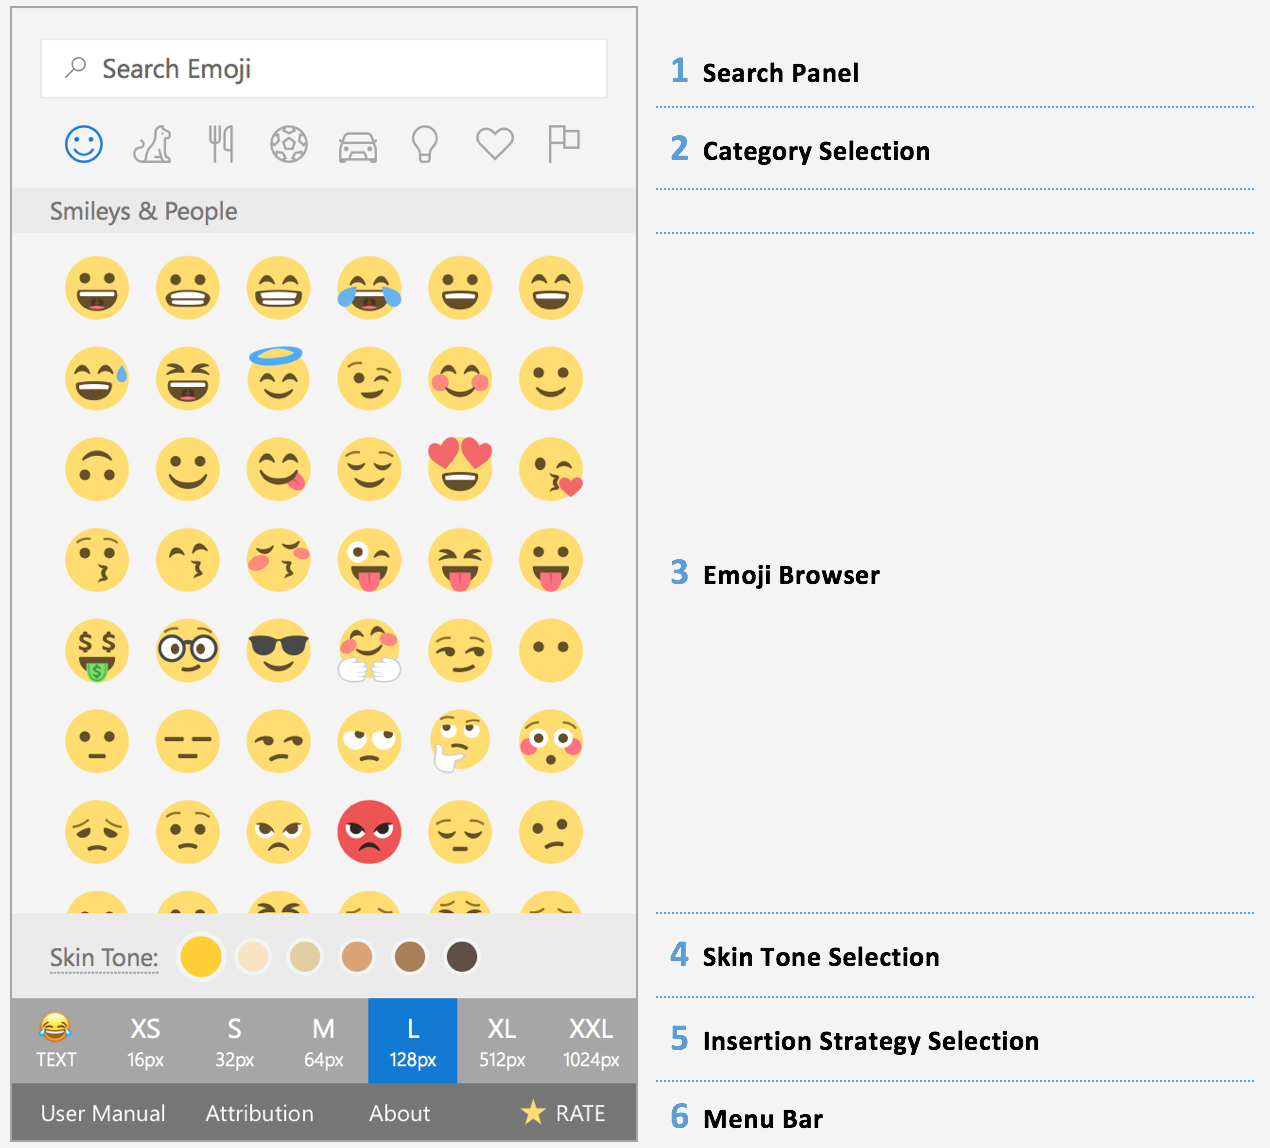Insert the rolling eyes emoji
Image resolution: width=1270 pixels, height=1148 pixels.
coord(369,742)
